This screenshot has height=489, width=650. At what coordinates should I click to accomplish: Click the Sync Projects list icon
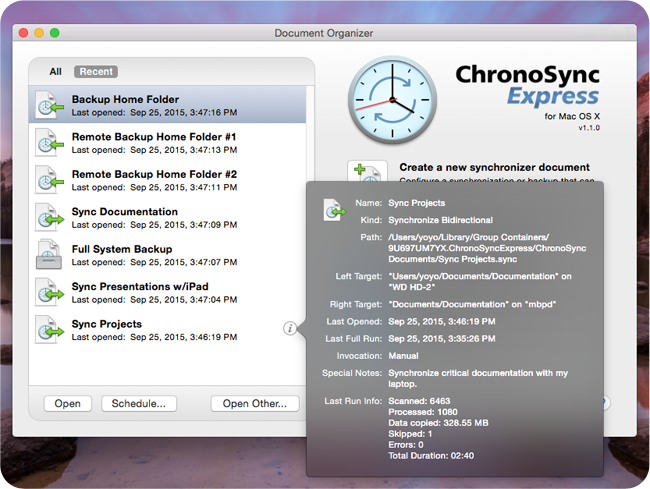[49, 329]
